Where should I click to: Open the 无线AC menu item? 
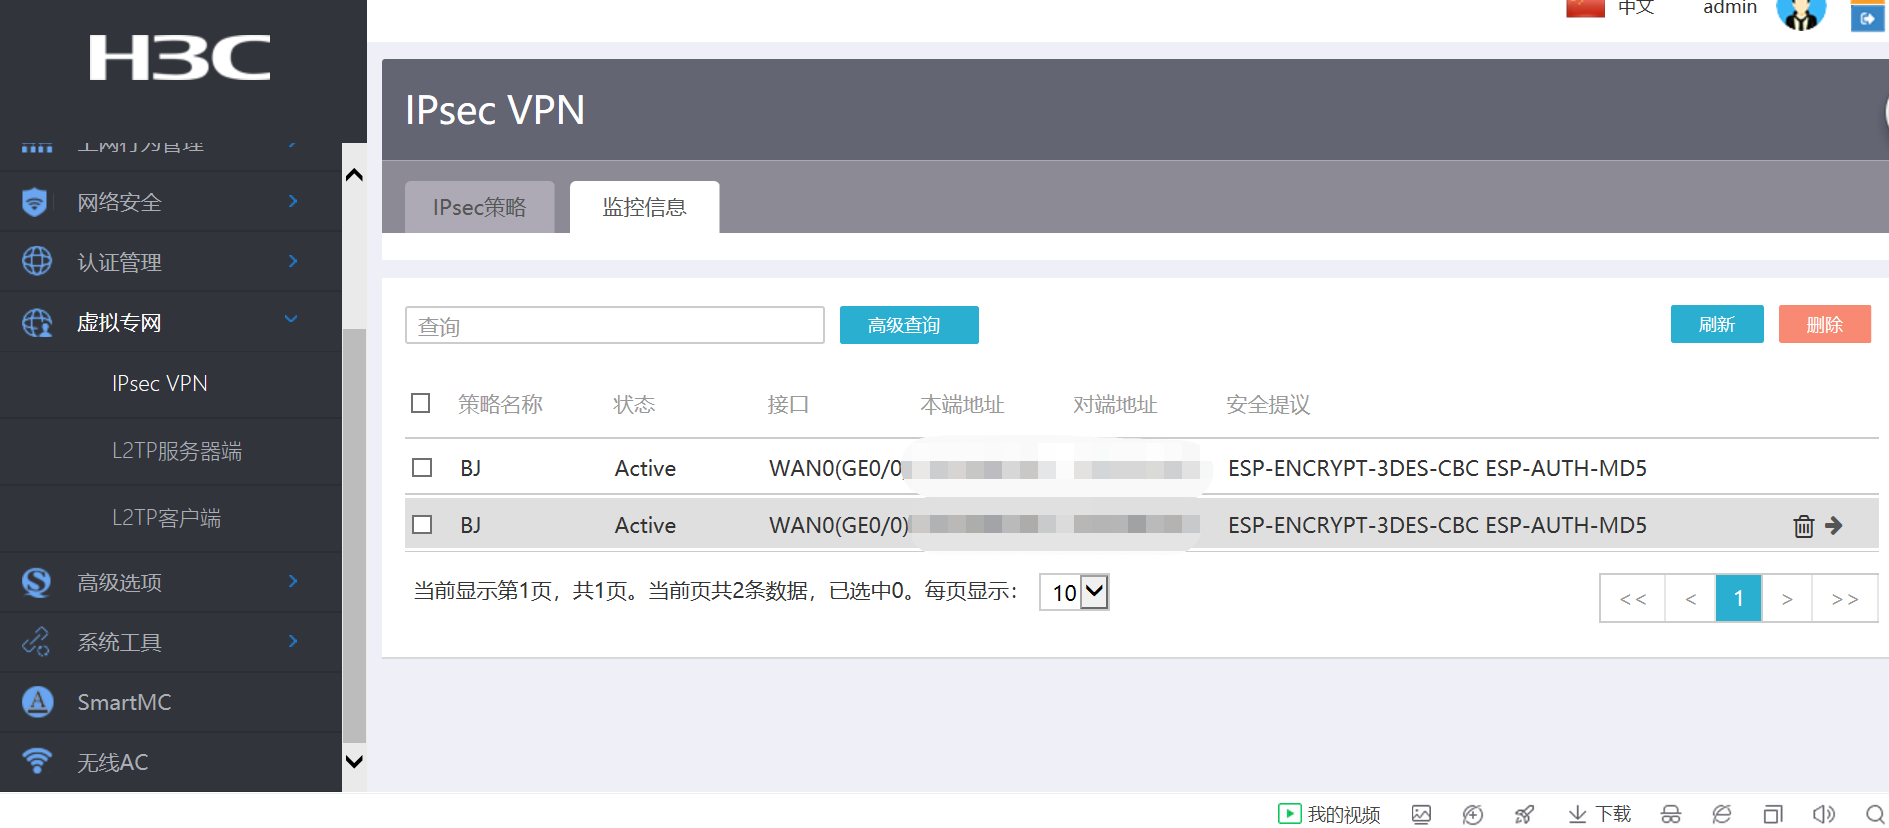click(x=113, y=762)
